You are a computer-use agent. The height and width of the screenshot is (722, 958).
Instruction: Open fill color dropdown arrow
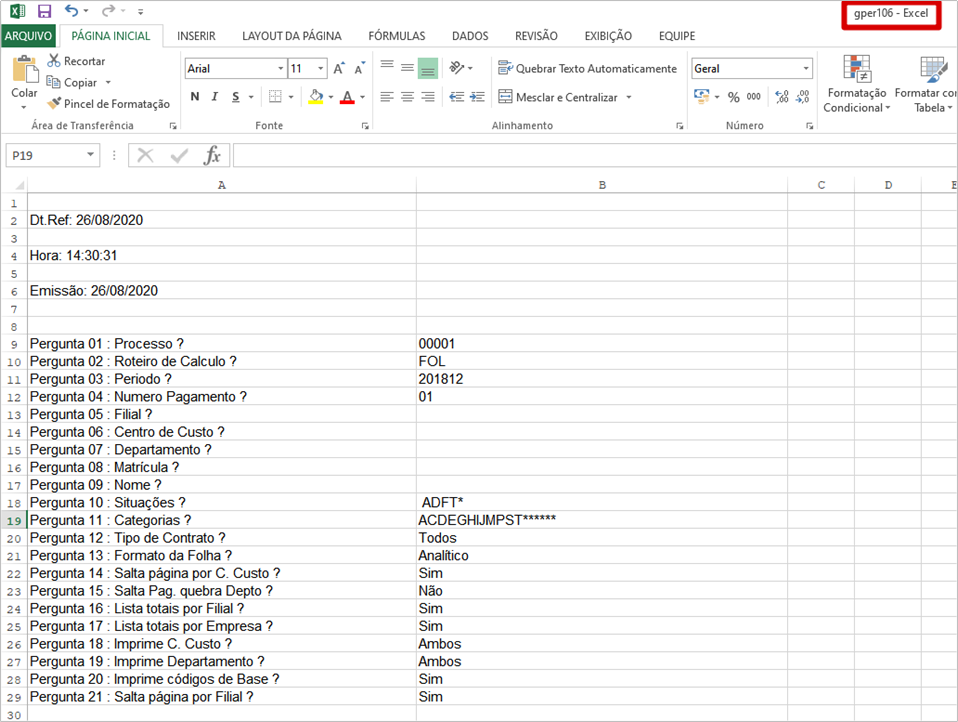(x=331, y=97)
